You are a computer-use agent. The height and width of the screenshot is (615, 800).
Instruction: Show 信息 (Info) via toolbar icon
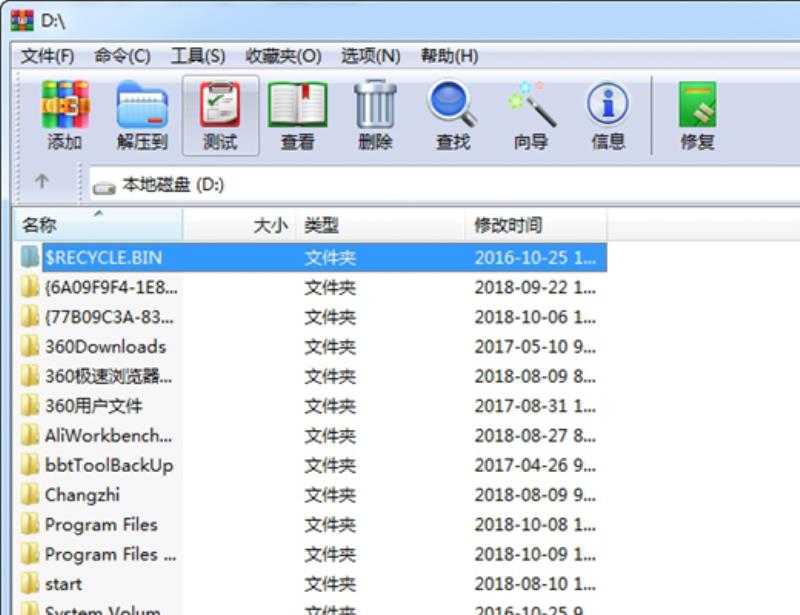(x=608, y=104)
